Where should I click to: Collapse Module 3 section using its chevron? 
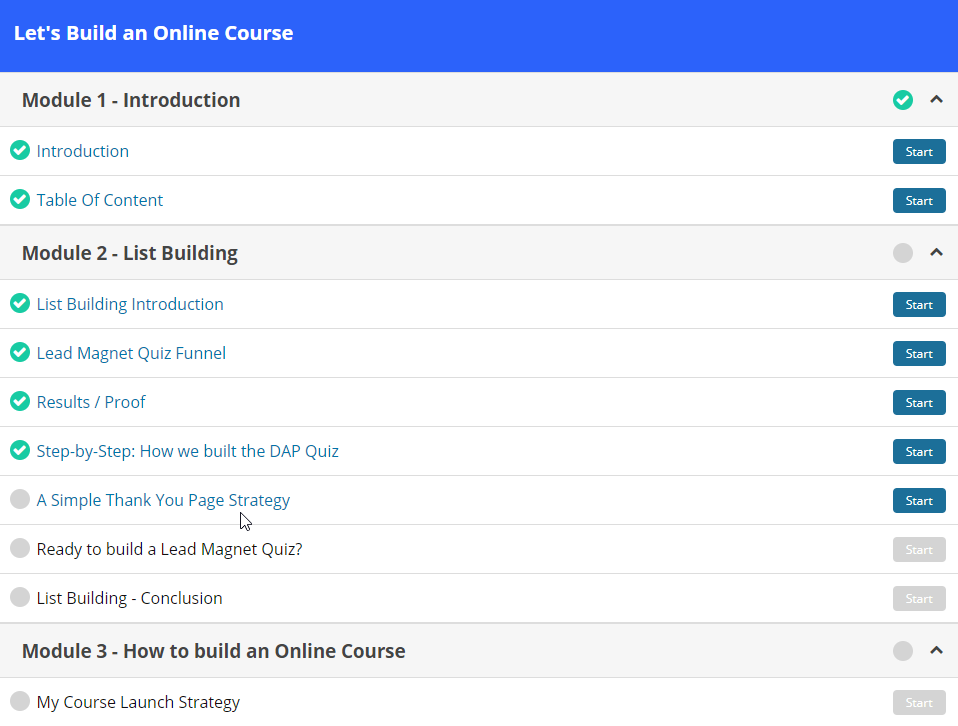pyautogui.click(x=936, y=651)
